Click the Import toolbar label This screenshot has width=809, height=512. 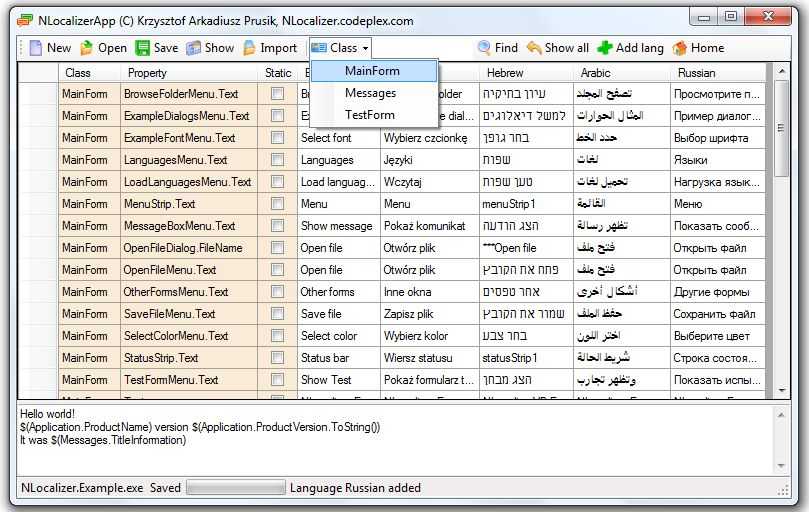click(278, 48)
